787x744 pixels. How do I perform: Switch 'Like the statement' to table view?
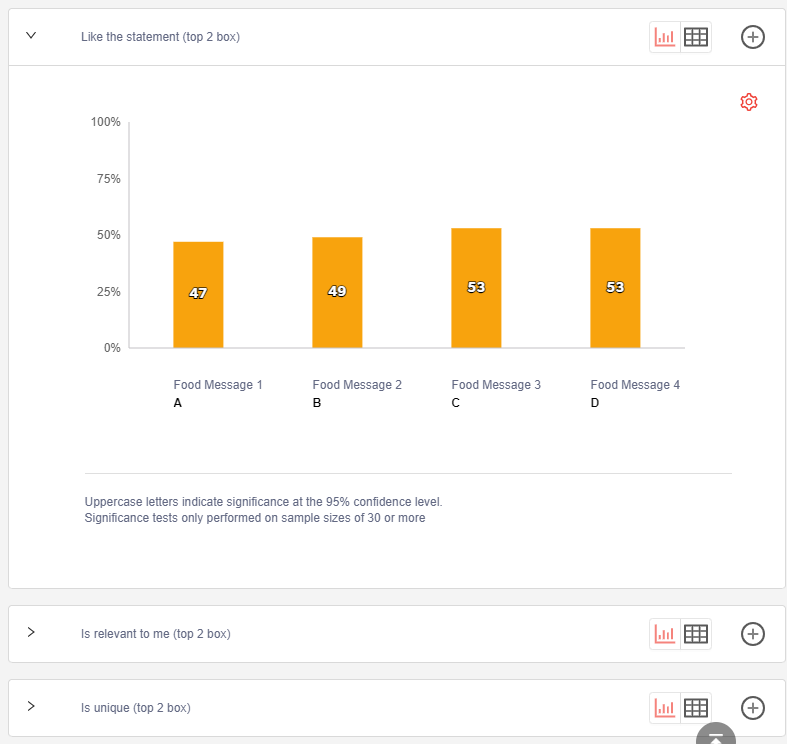[x=696, y=37]
